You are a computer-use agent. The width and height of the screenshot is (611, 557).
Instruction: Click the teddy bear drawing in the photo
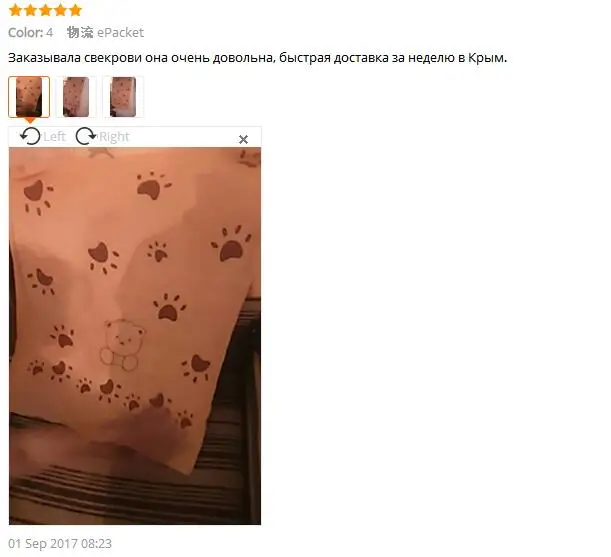pos(122,344)
